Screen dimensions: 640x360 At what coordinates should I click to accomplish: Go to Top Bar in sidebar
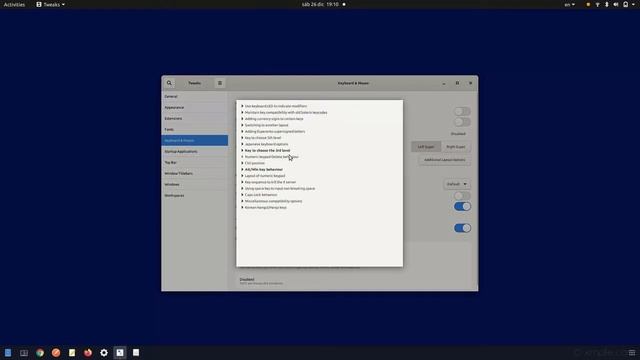tap(194, 162)
